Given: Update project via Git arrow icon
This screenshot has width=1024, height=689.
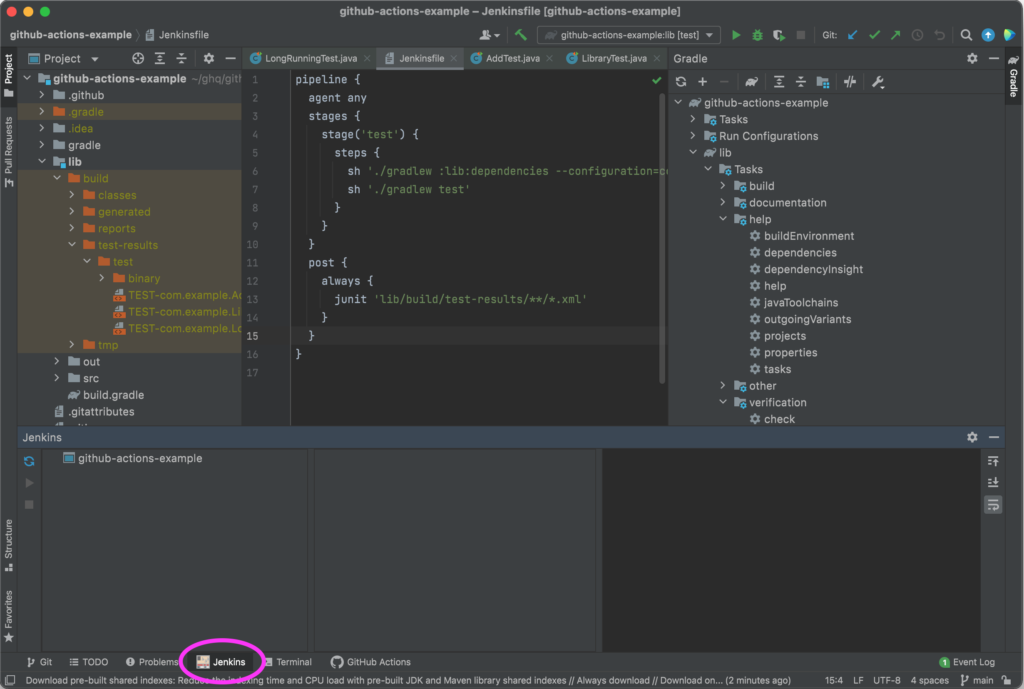Looking at the screenshot, I should coord(852,35).
